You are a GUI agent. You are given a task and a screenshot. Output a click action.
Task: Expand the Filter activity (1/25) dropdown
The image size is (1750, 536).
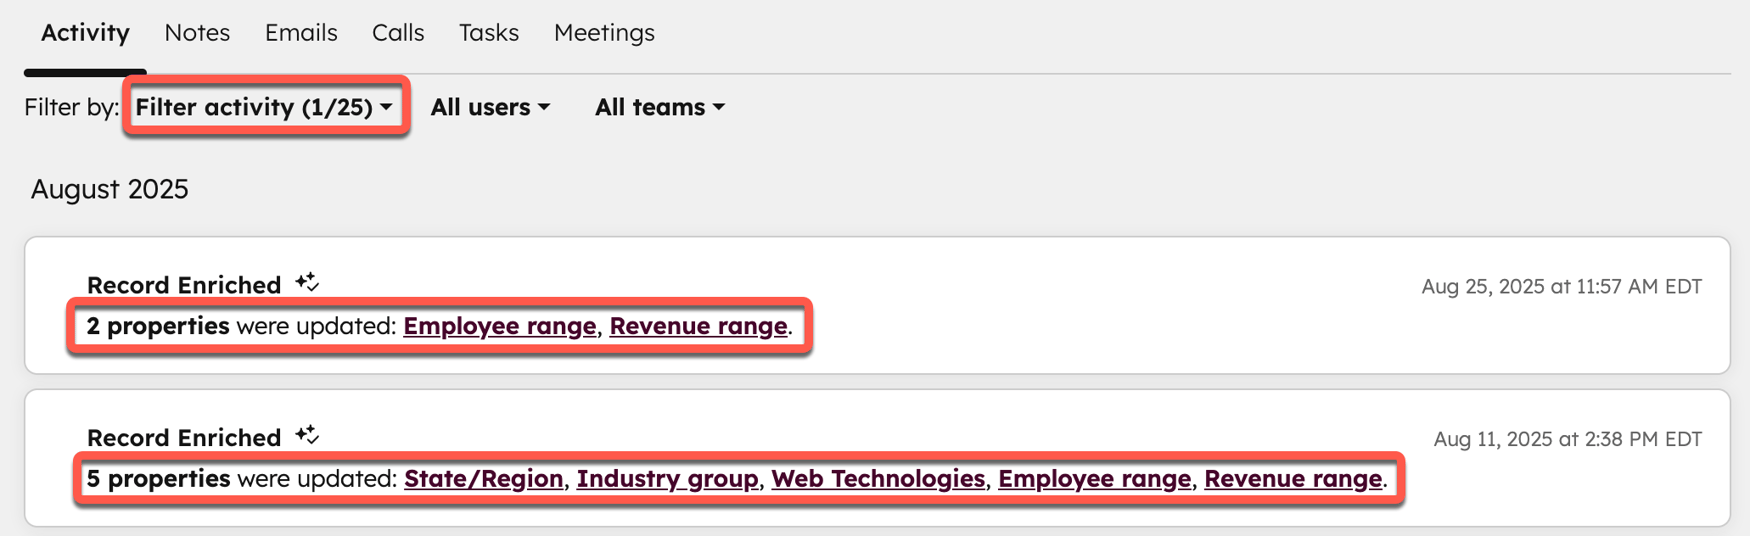[x=264, y=107]
